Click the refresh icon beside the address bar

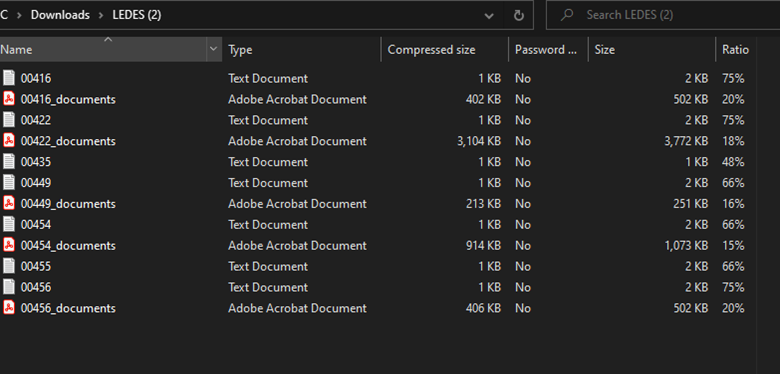coord(519,15)
